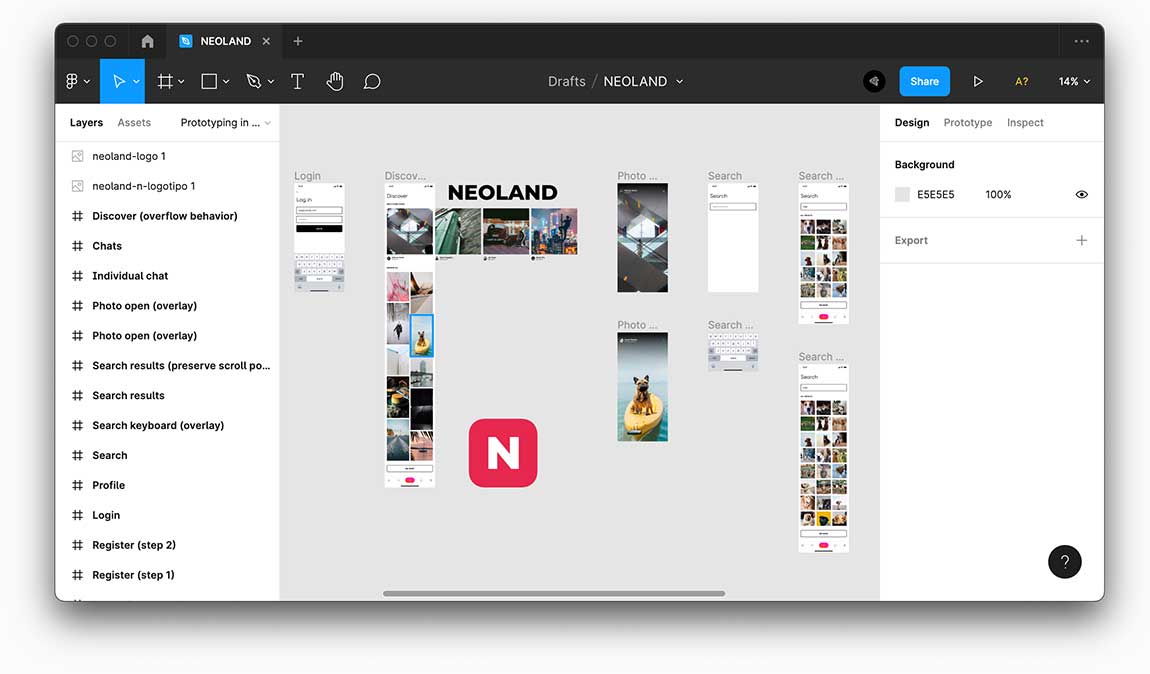This screenshot has width=1150, height=674.
Task: Start Presentation mode
Action: coord(978,81)
